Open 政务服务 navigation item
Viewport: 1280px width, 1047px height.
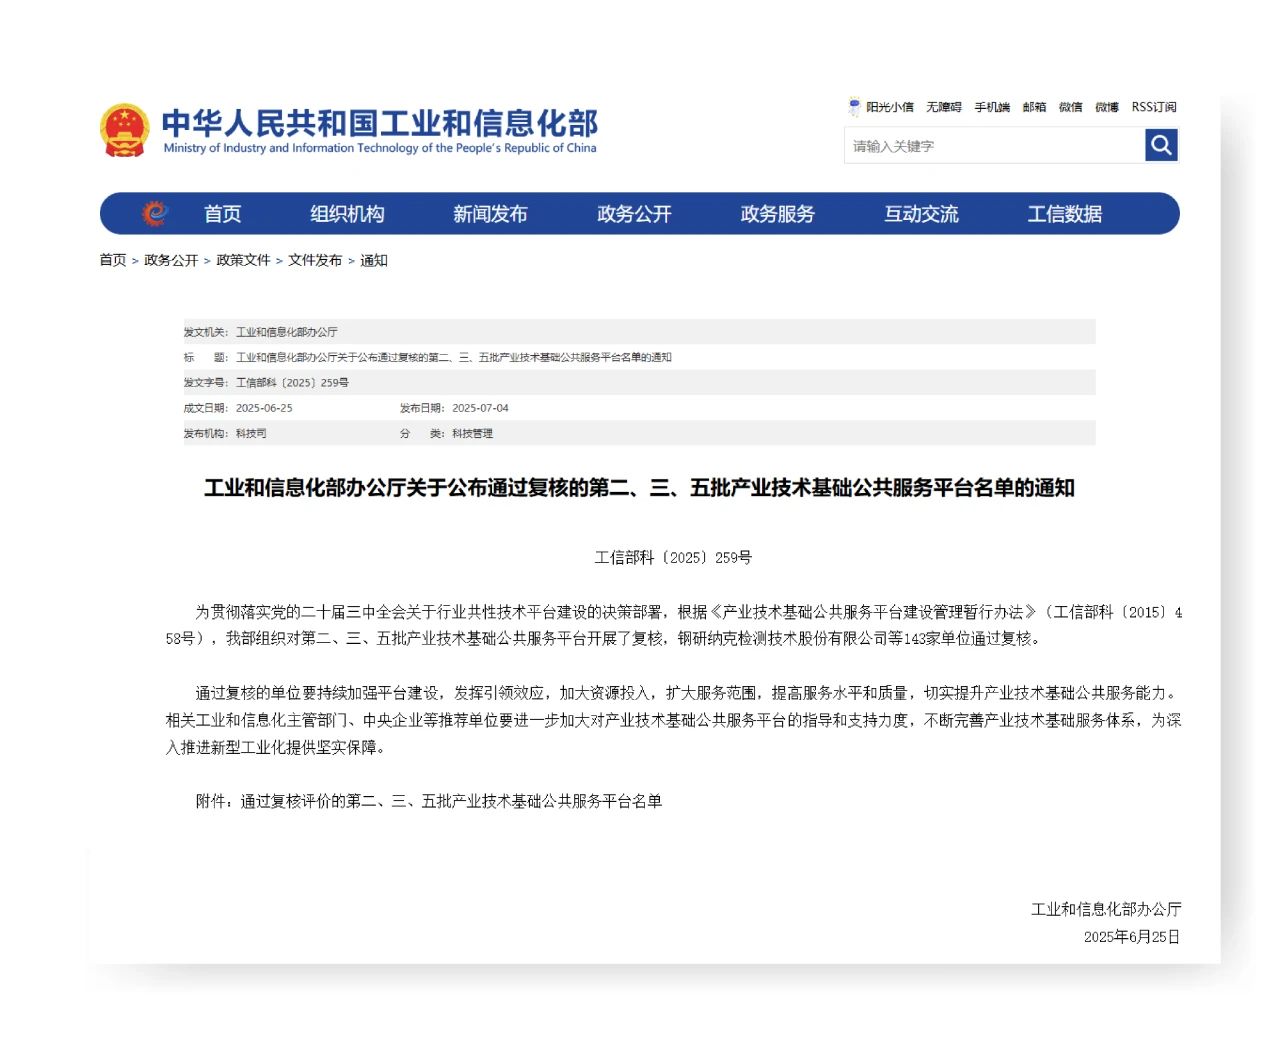coord(777,214)
